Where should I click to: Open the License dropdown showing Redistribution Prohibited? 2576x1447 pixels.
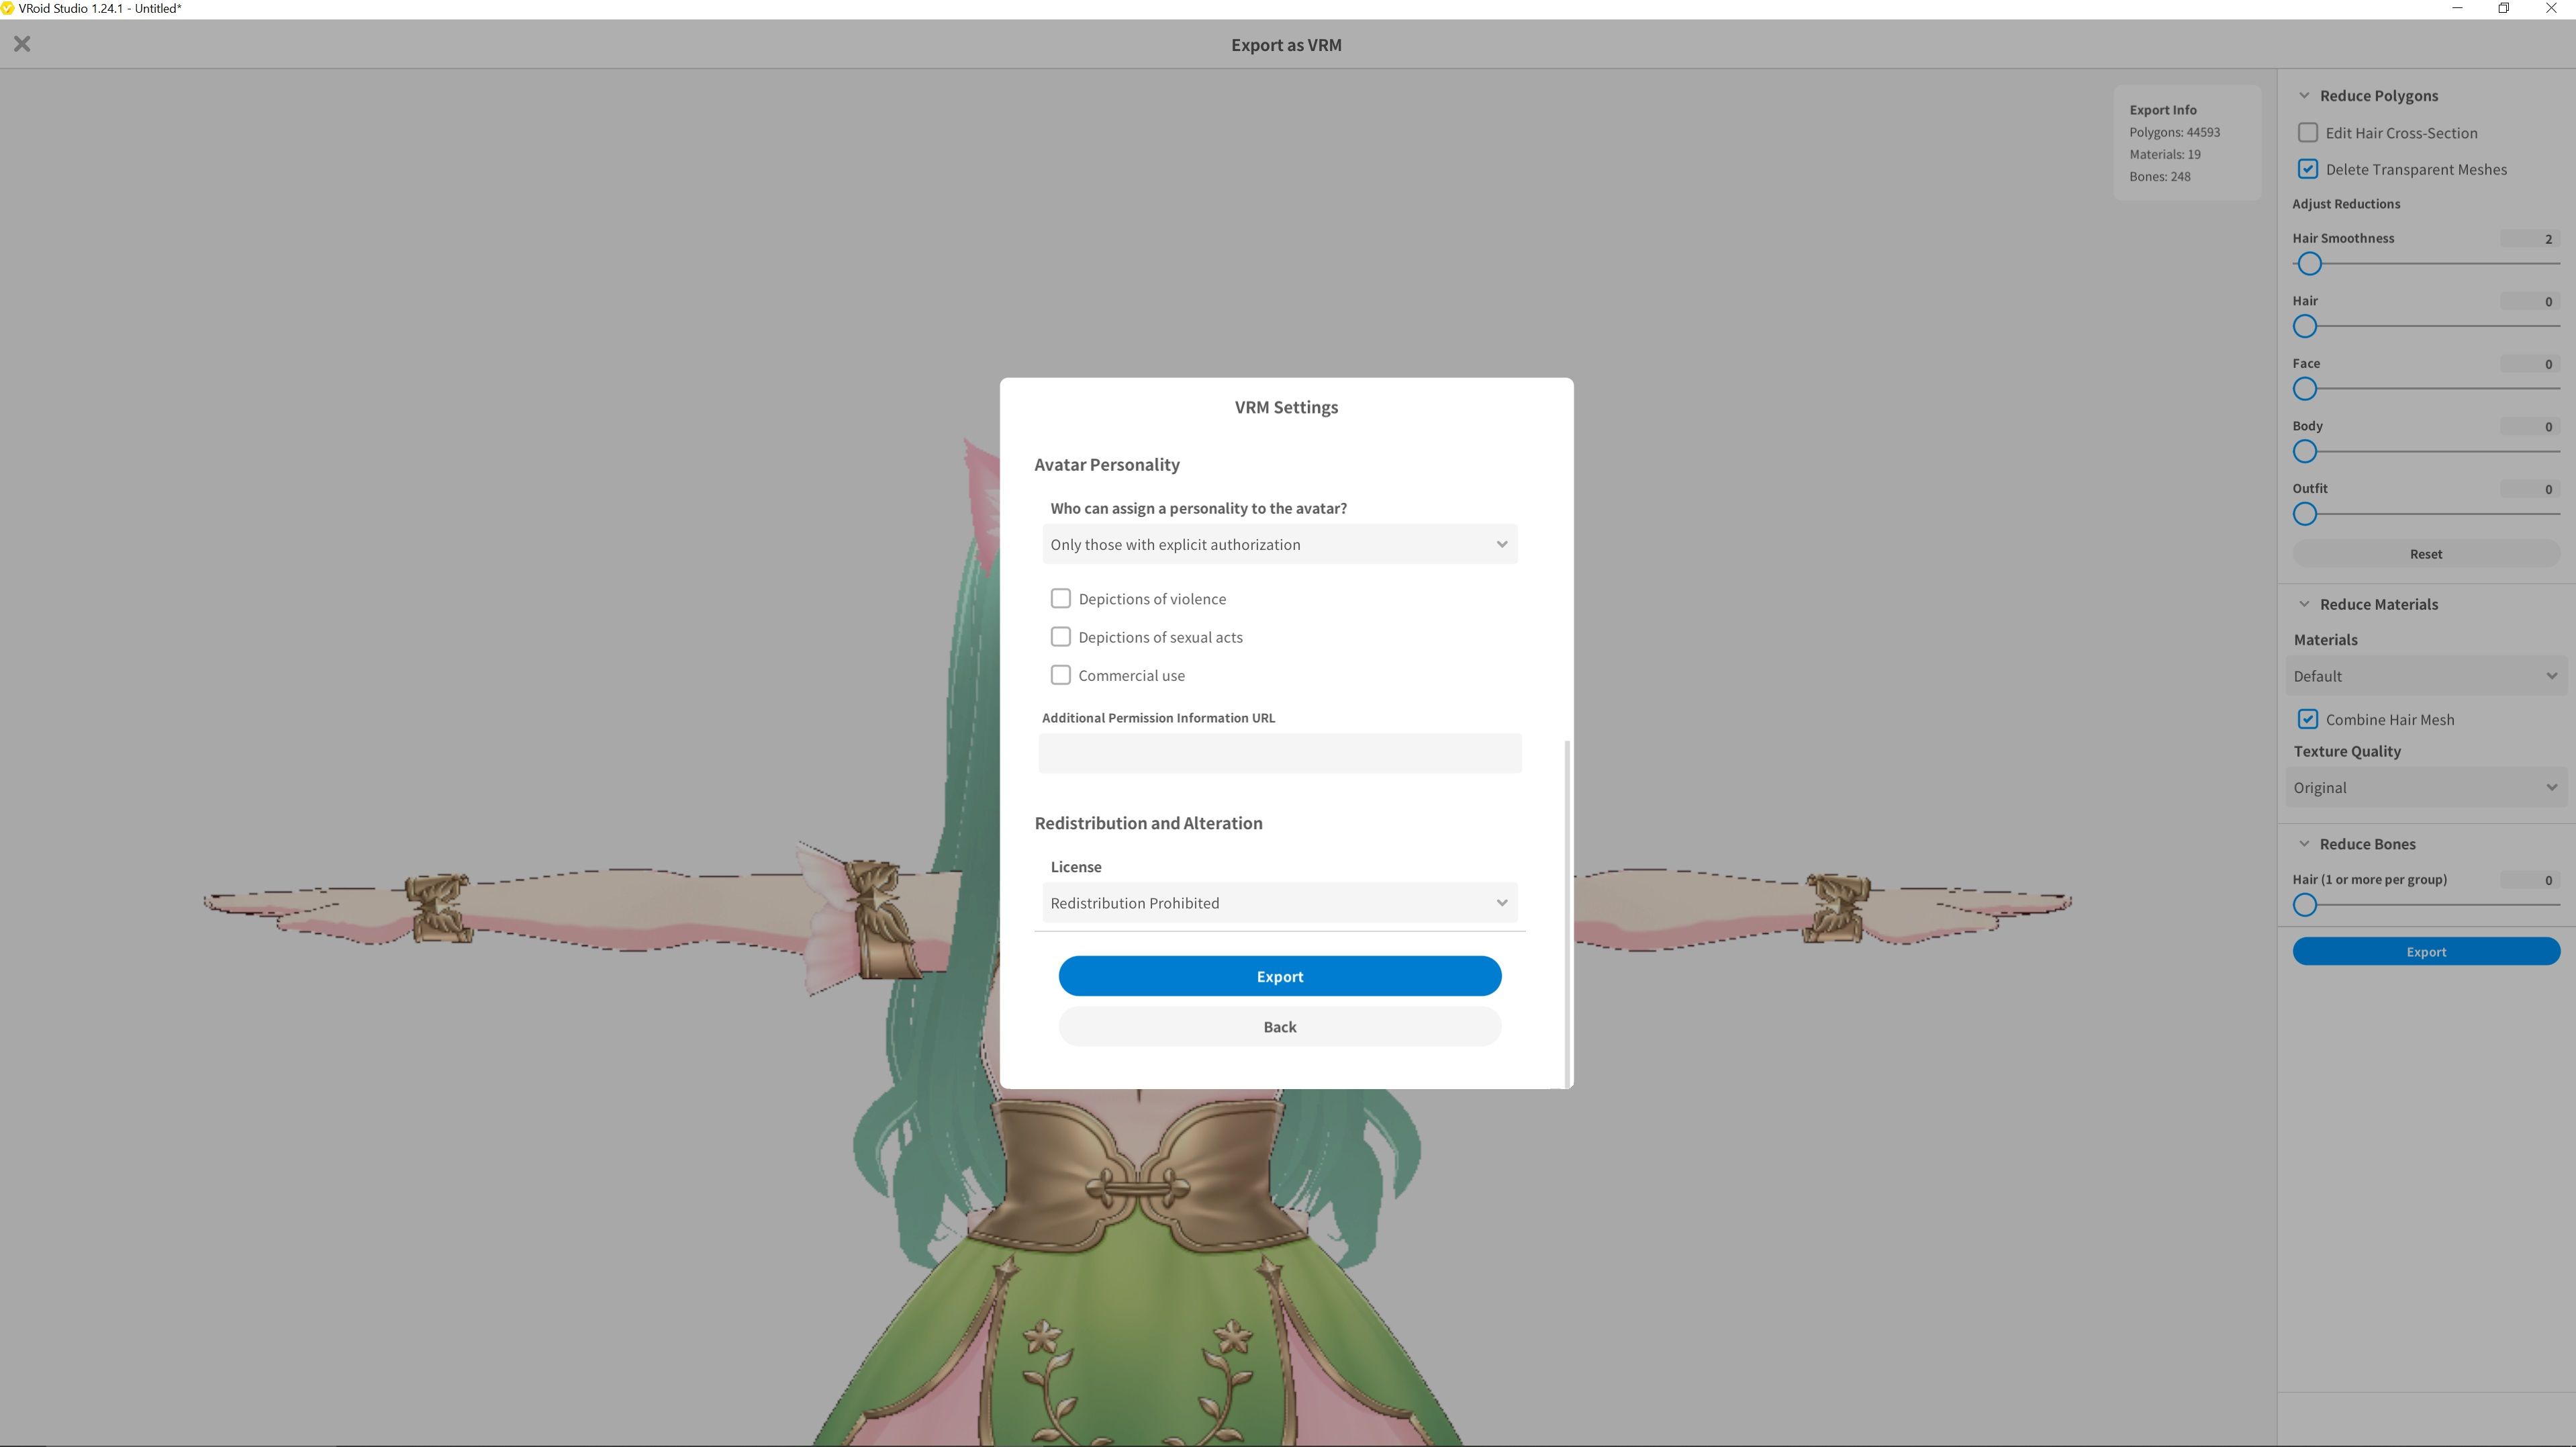pos(1280,902)
